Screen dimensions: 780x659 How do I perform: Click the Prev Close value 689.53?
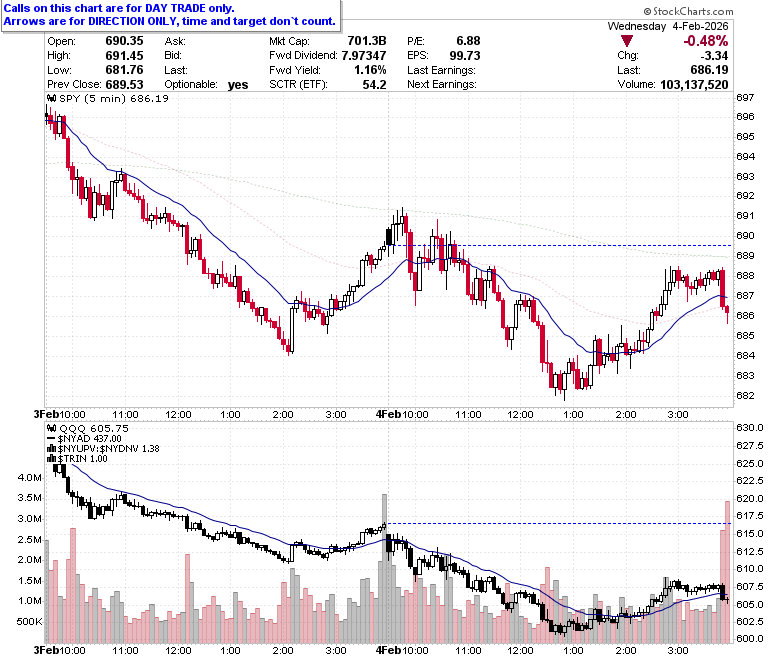[x=124, y=85]
